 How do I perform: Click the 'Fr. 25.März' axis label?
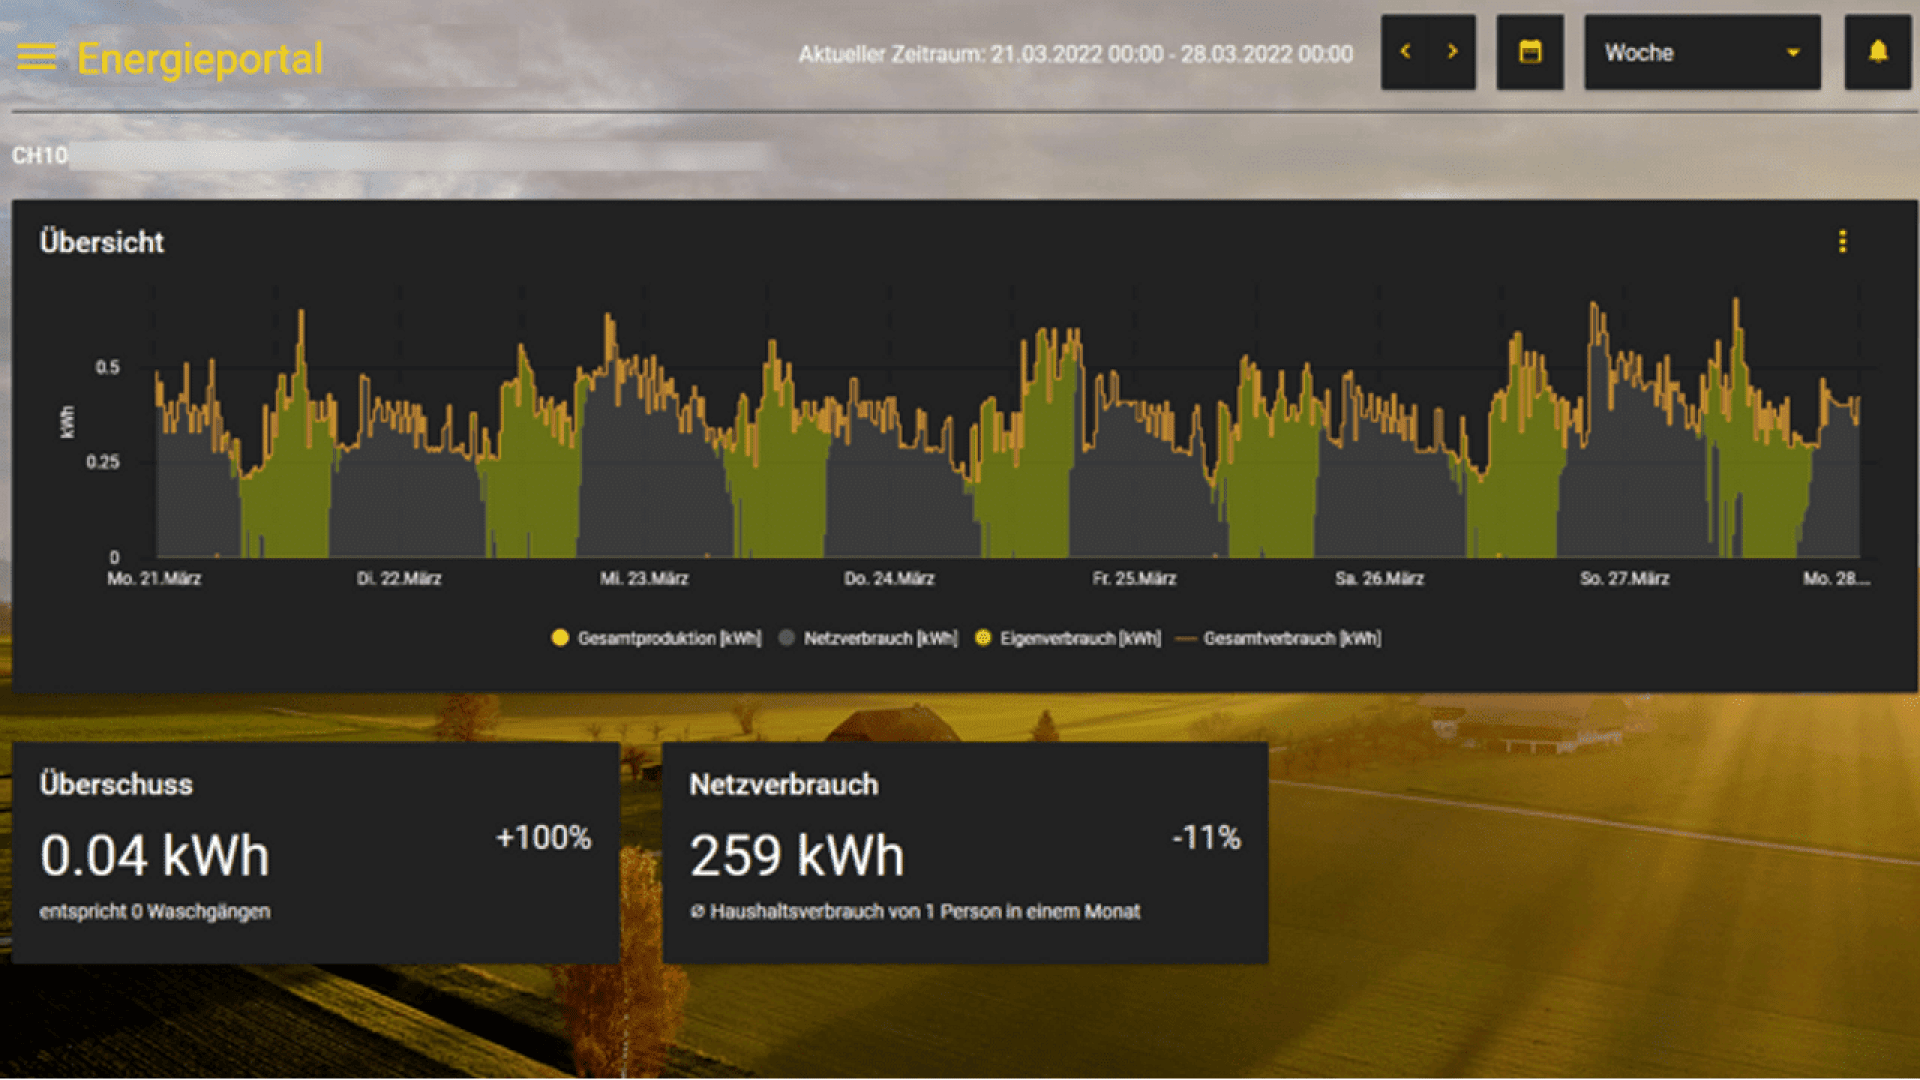point(1134,579)
